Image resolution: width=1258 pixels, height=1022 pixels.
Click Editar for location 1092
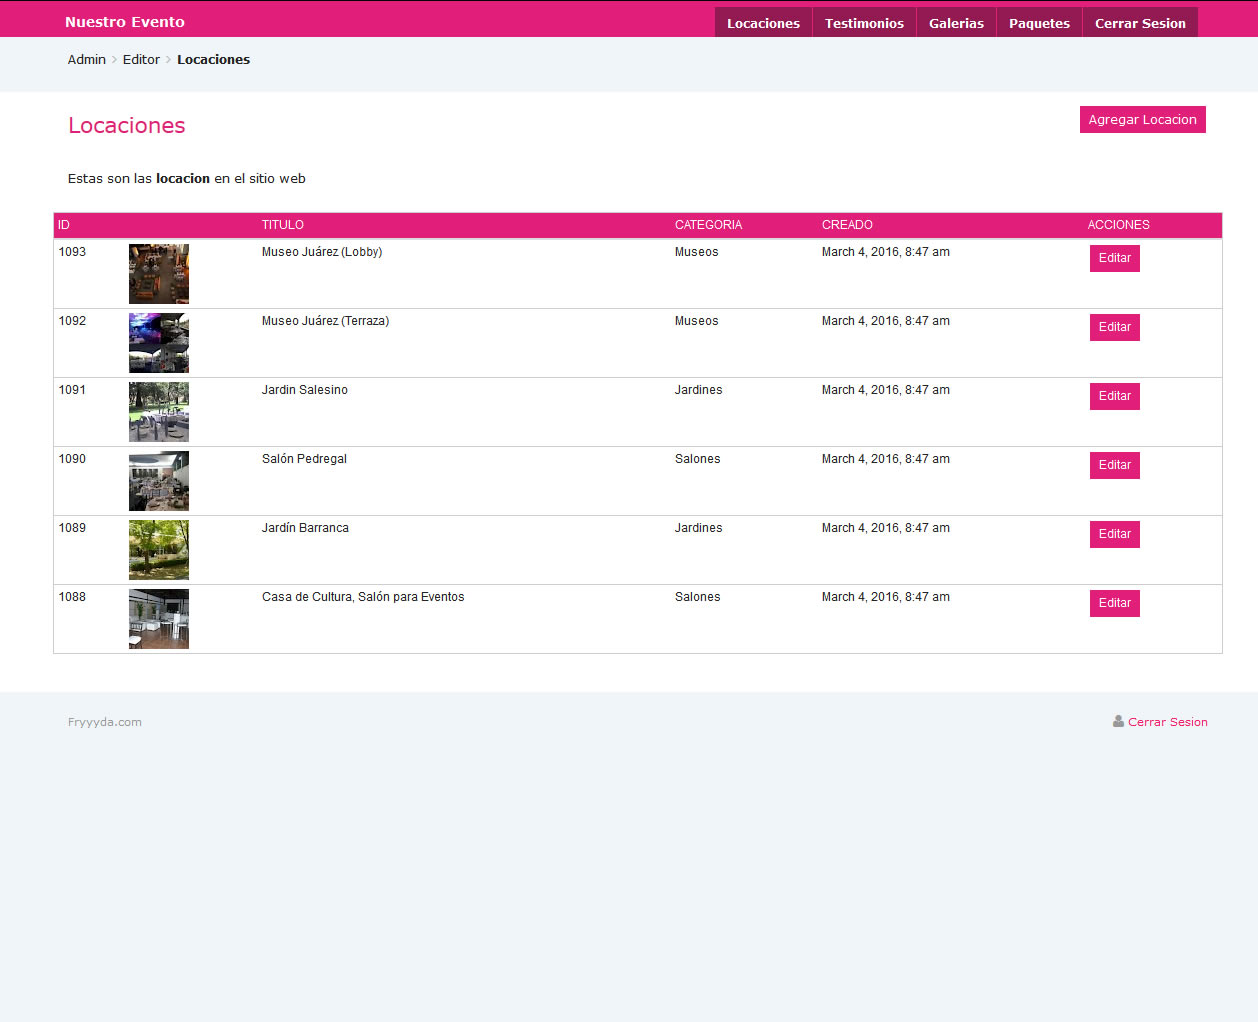[x=1114, y=327]
